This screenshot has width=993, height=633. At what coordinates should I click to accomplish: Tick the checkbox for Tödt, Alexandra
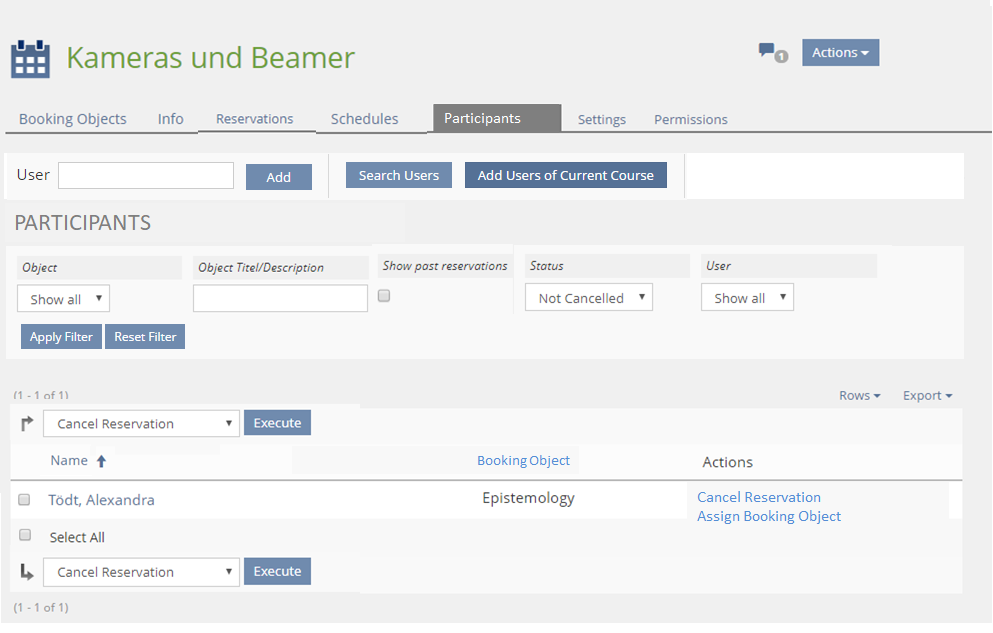tap(25, 500)
